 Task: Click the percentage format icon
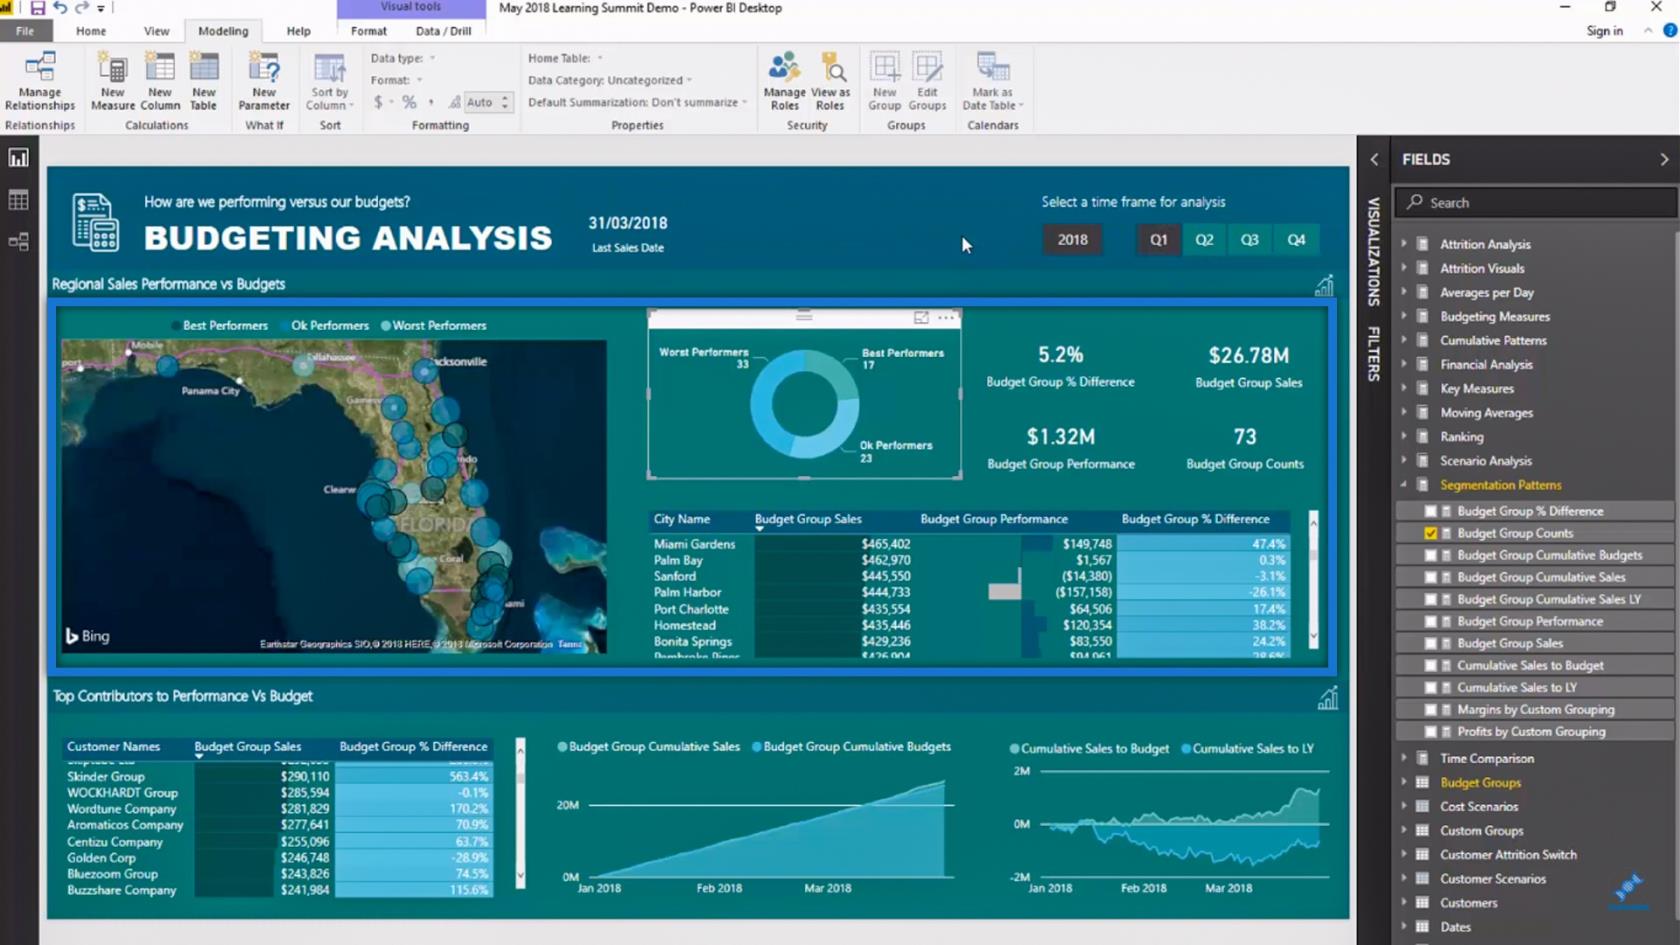pyautogui.click(x=409, y=102)
